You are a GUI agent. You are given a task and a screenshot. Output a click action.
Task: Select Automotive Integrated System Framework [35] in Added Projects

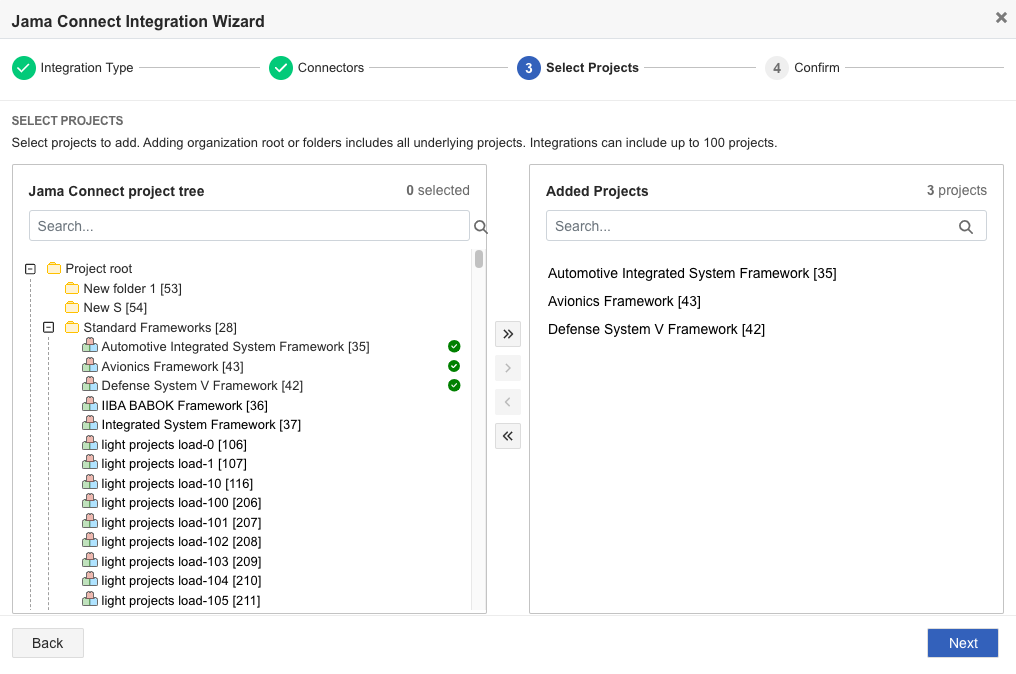click(692, 273)
